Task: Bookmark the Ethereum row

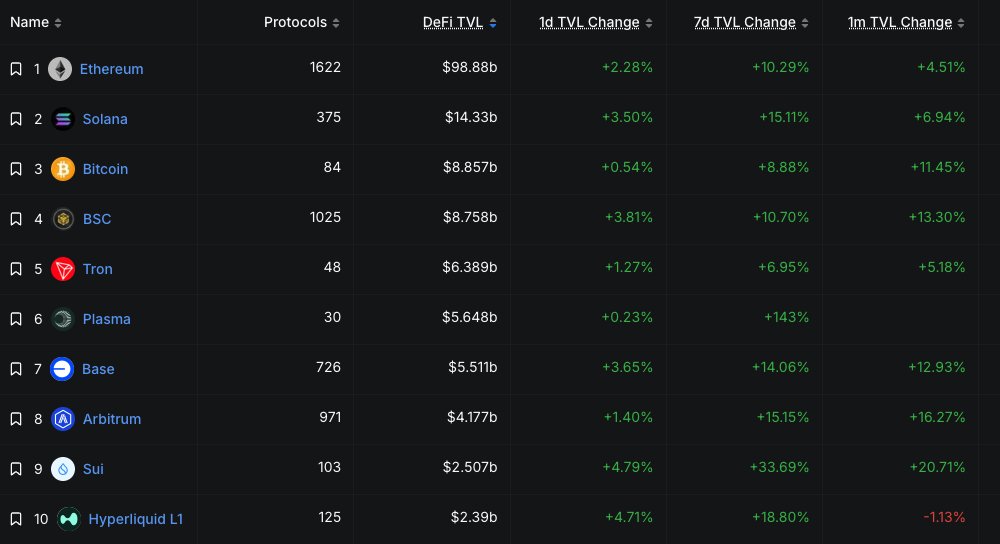Action: (16, 69)
